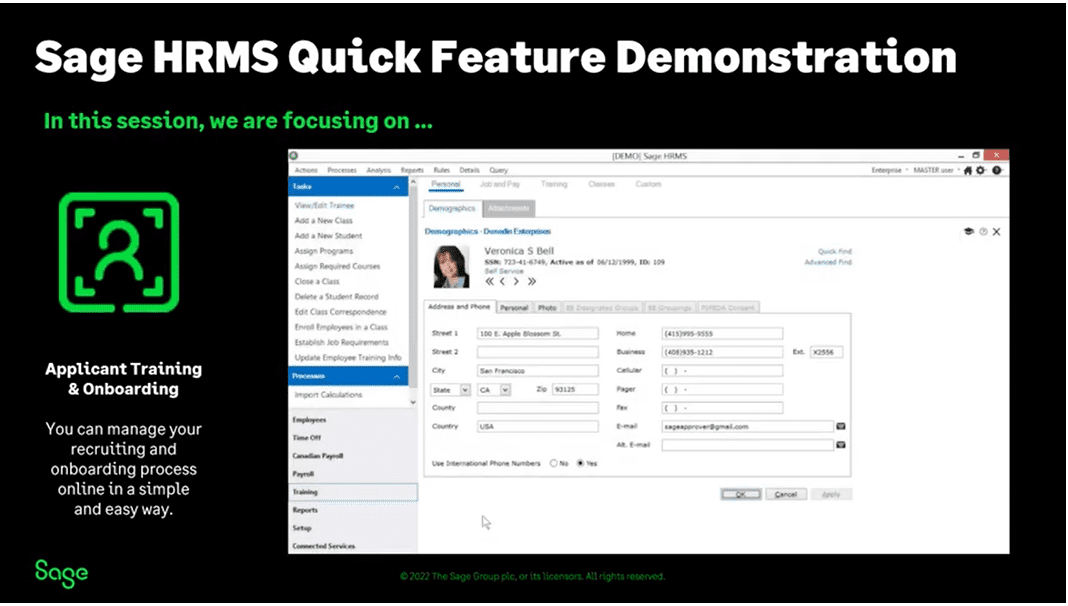Navigate to the last record using double right arrows
Image resolution: width=1068 pixels, height=606 pixels.
pos(532,281)
